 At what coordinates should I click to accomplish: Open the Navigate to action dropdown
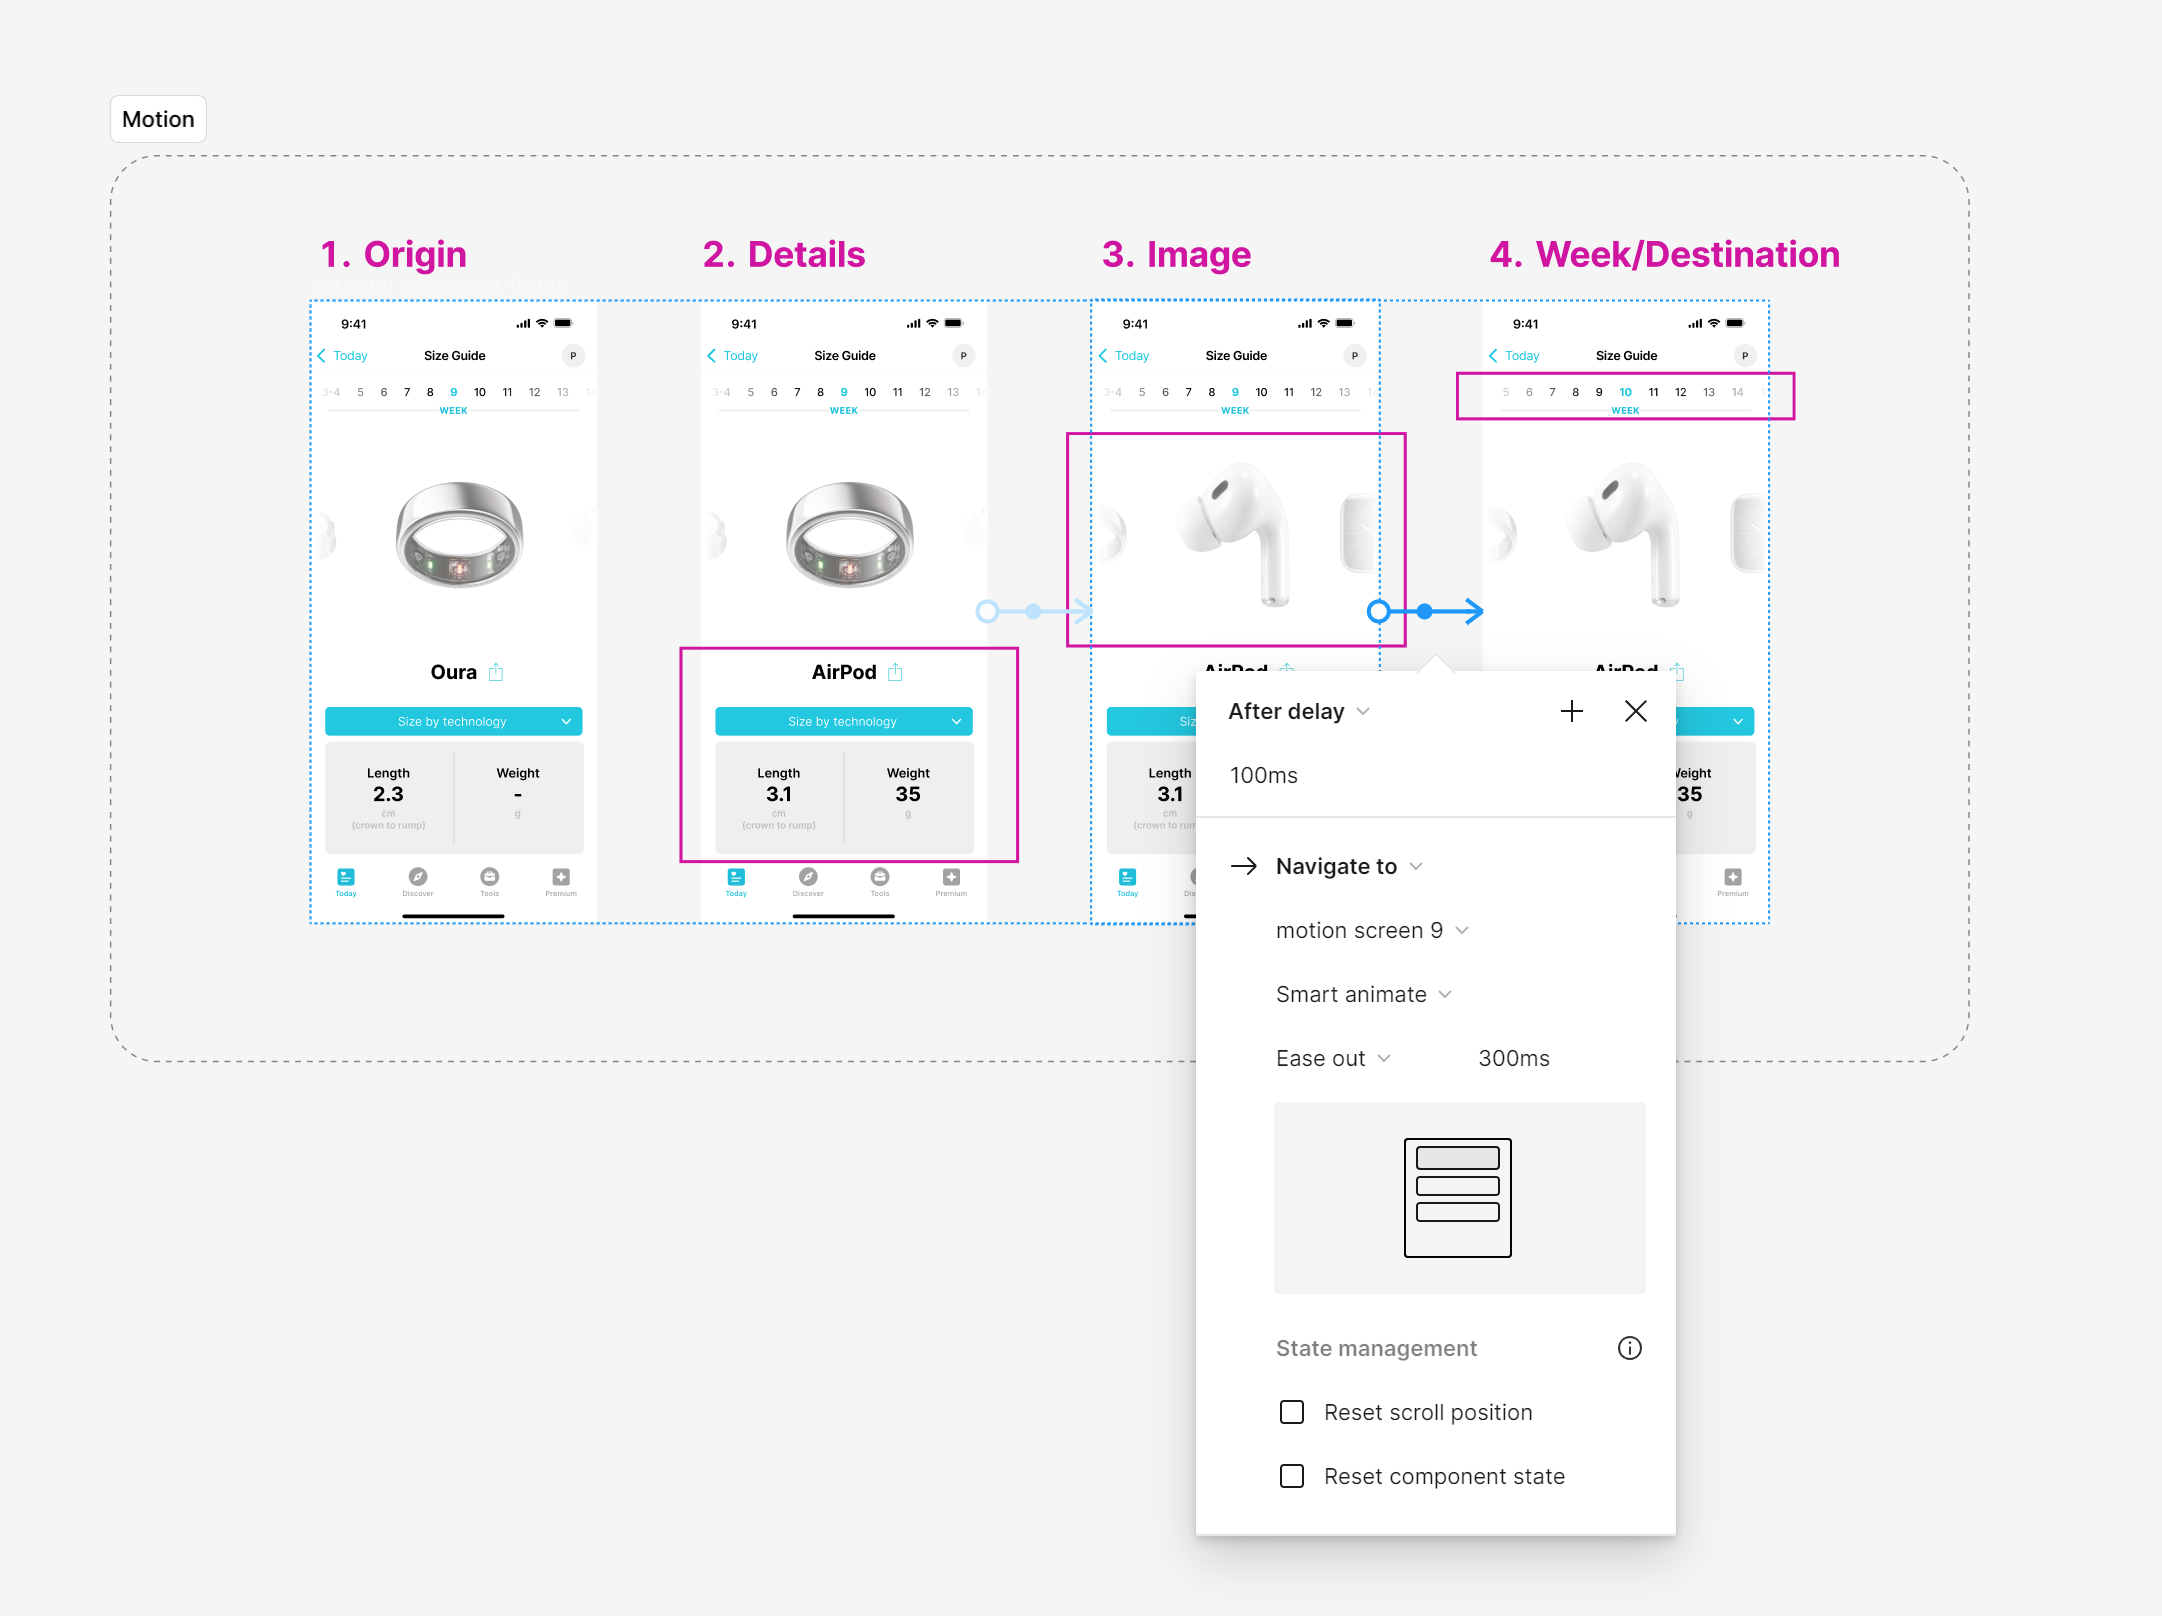tap(1348, 866)
